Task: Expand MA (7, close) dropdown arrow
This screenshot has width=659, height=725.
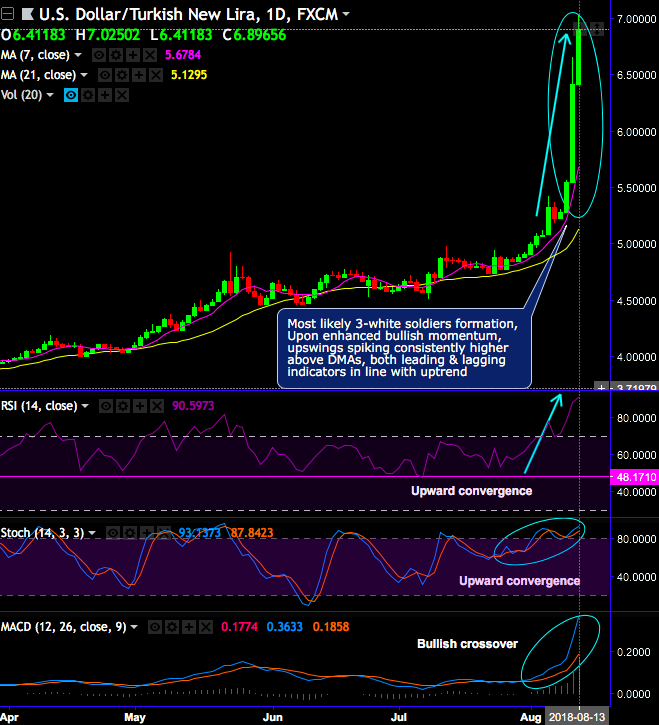Action: (78, 55)
